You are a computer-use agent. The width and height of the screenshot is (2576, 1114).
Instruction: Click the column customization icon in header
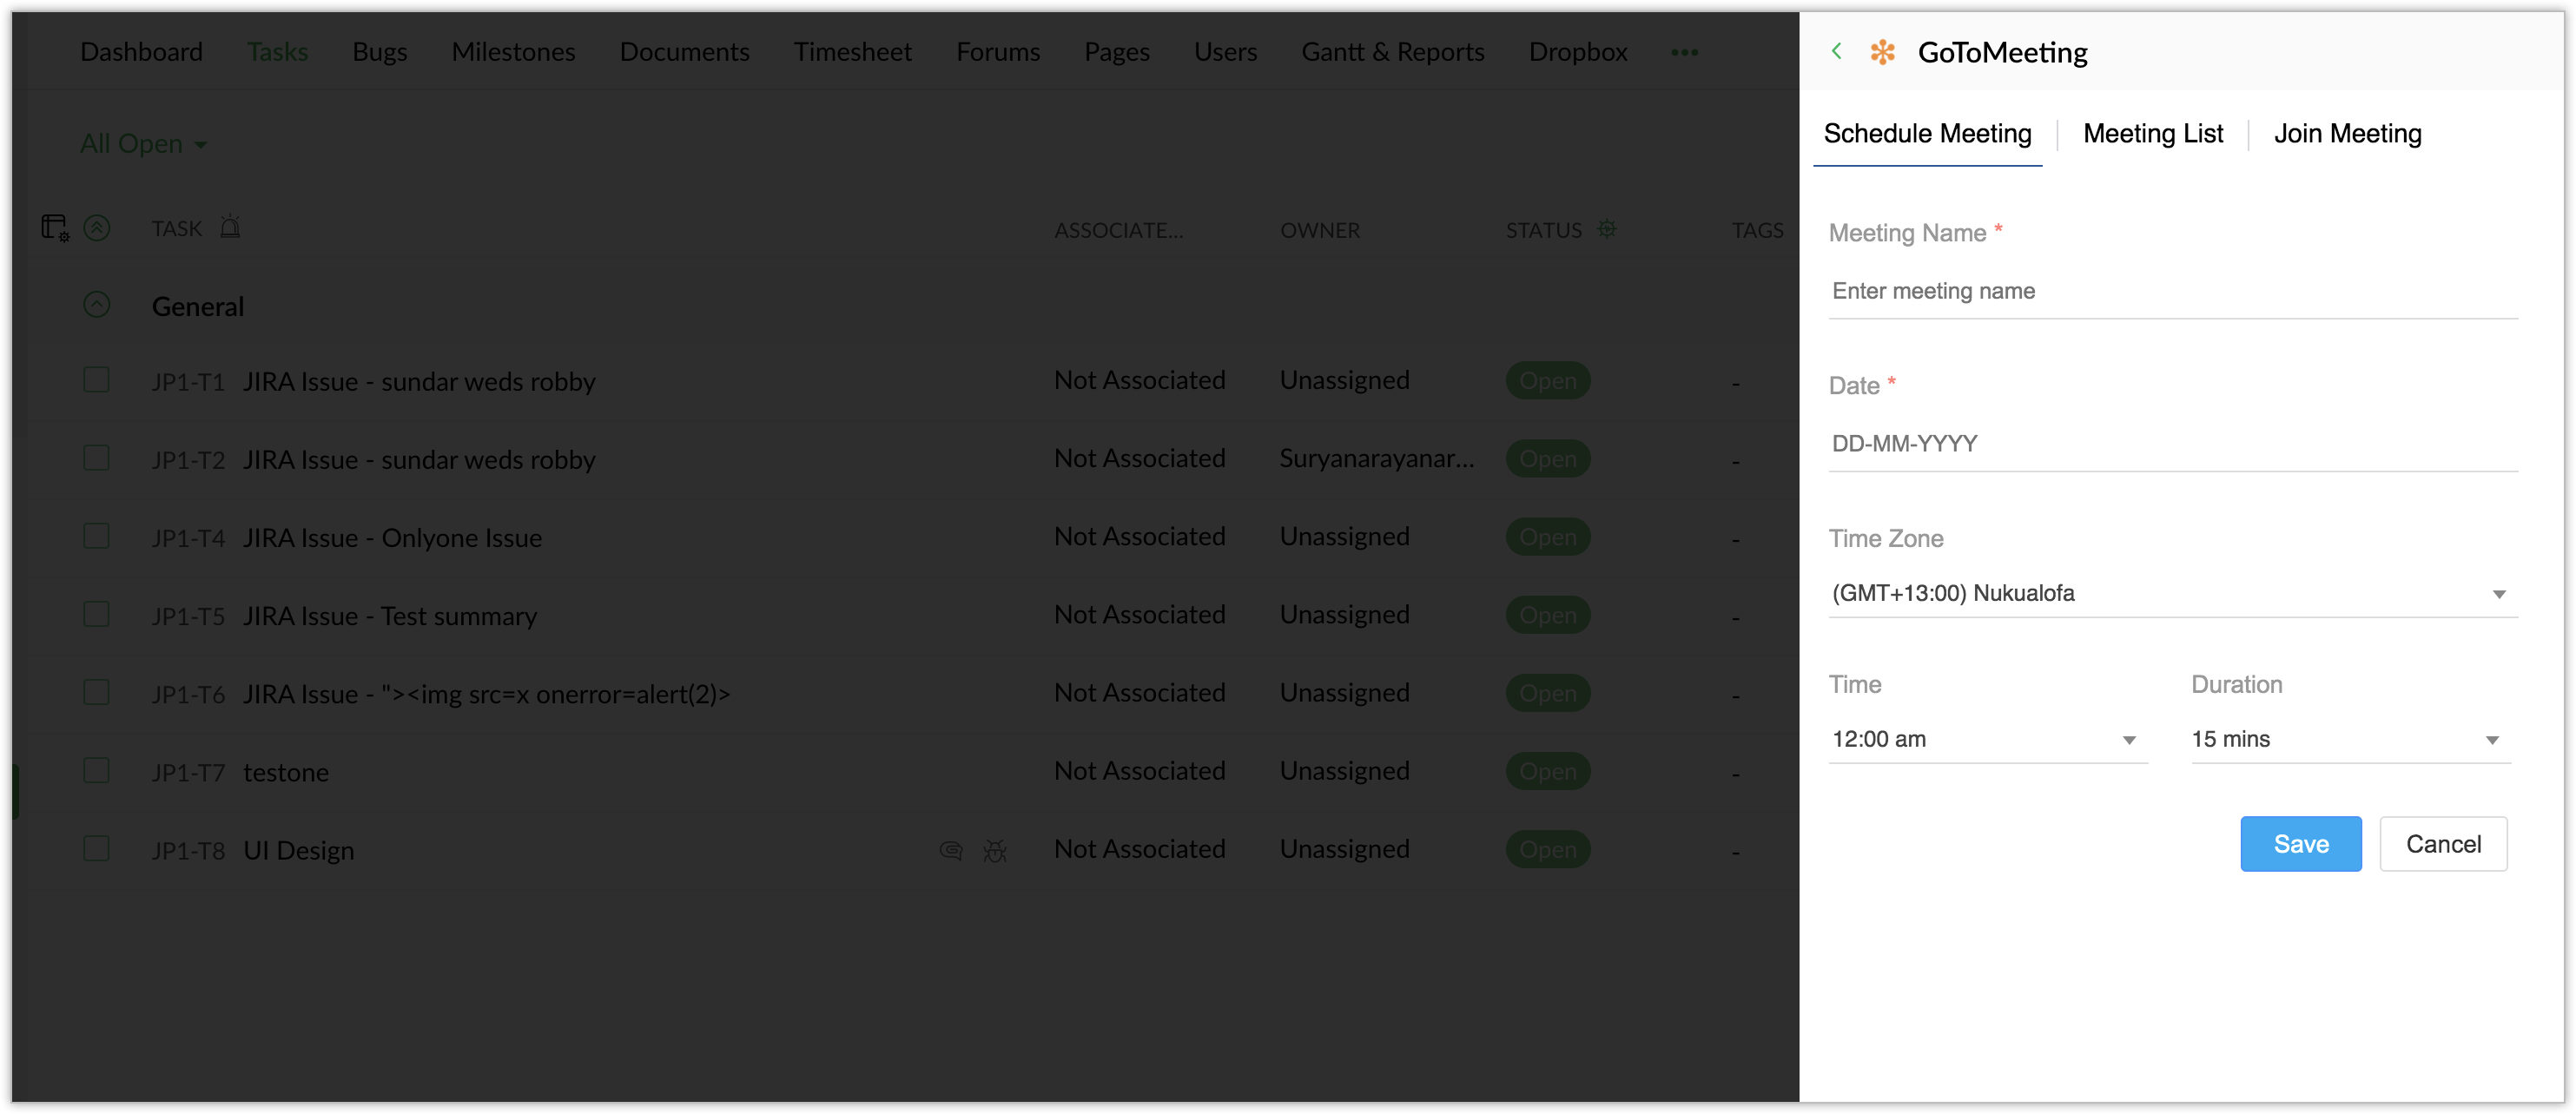55,228
